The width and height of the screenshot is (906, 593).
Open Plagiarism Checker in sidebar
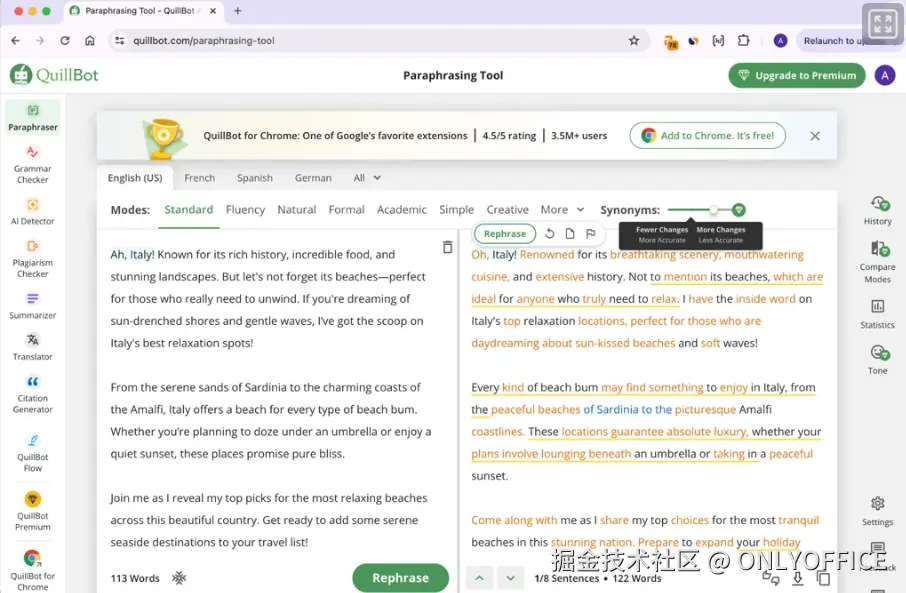[33, 259]
